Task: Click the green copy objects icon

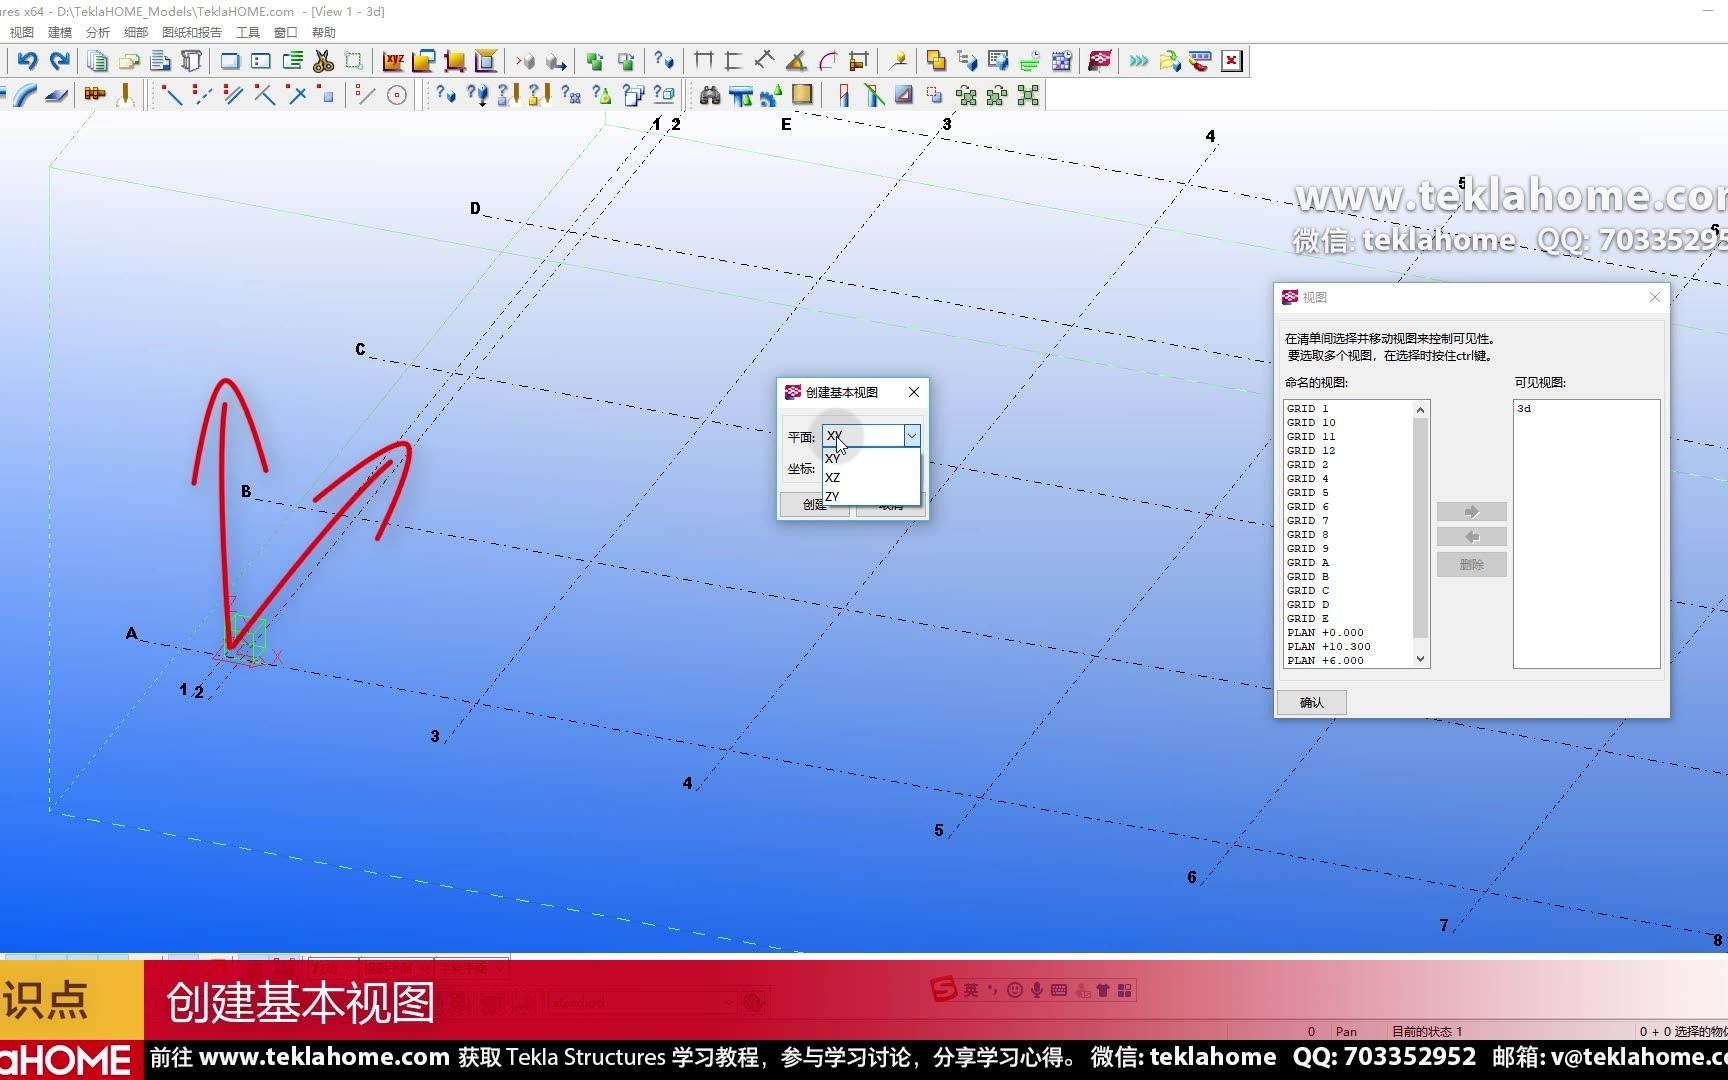Action: 595,61
